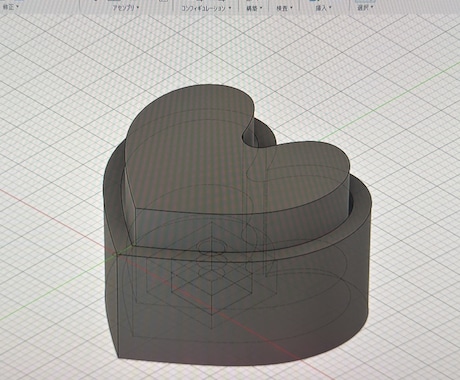Open the アセンブリ (Assemble) dropdown menu
The image size is (460, 380).
tap(126, 8)
